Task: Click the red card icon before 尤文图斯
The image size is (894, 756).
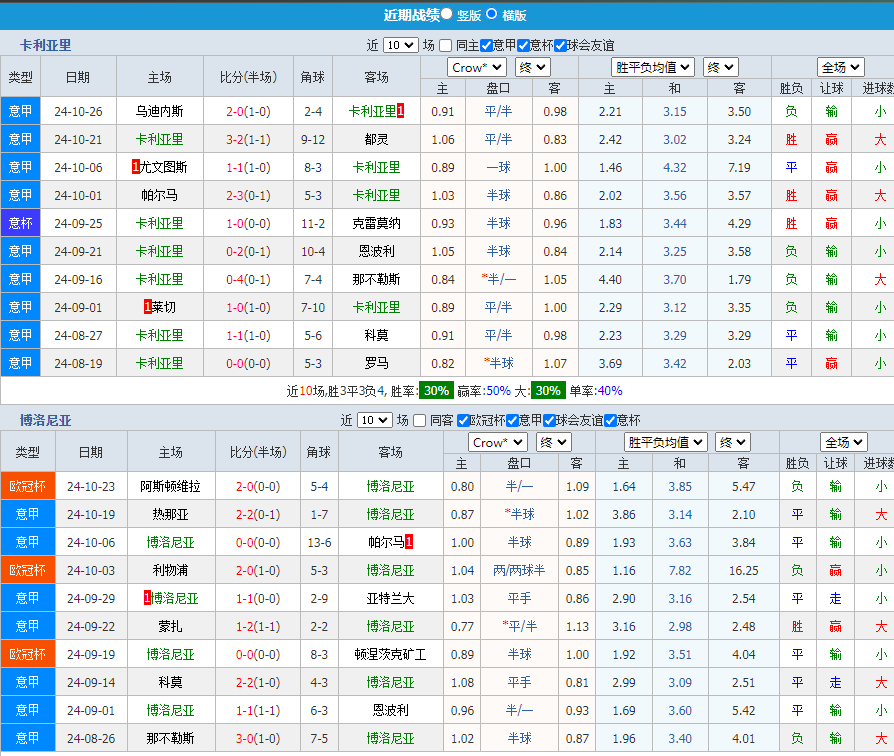Action: point(138,167)
